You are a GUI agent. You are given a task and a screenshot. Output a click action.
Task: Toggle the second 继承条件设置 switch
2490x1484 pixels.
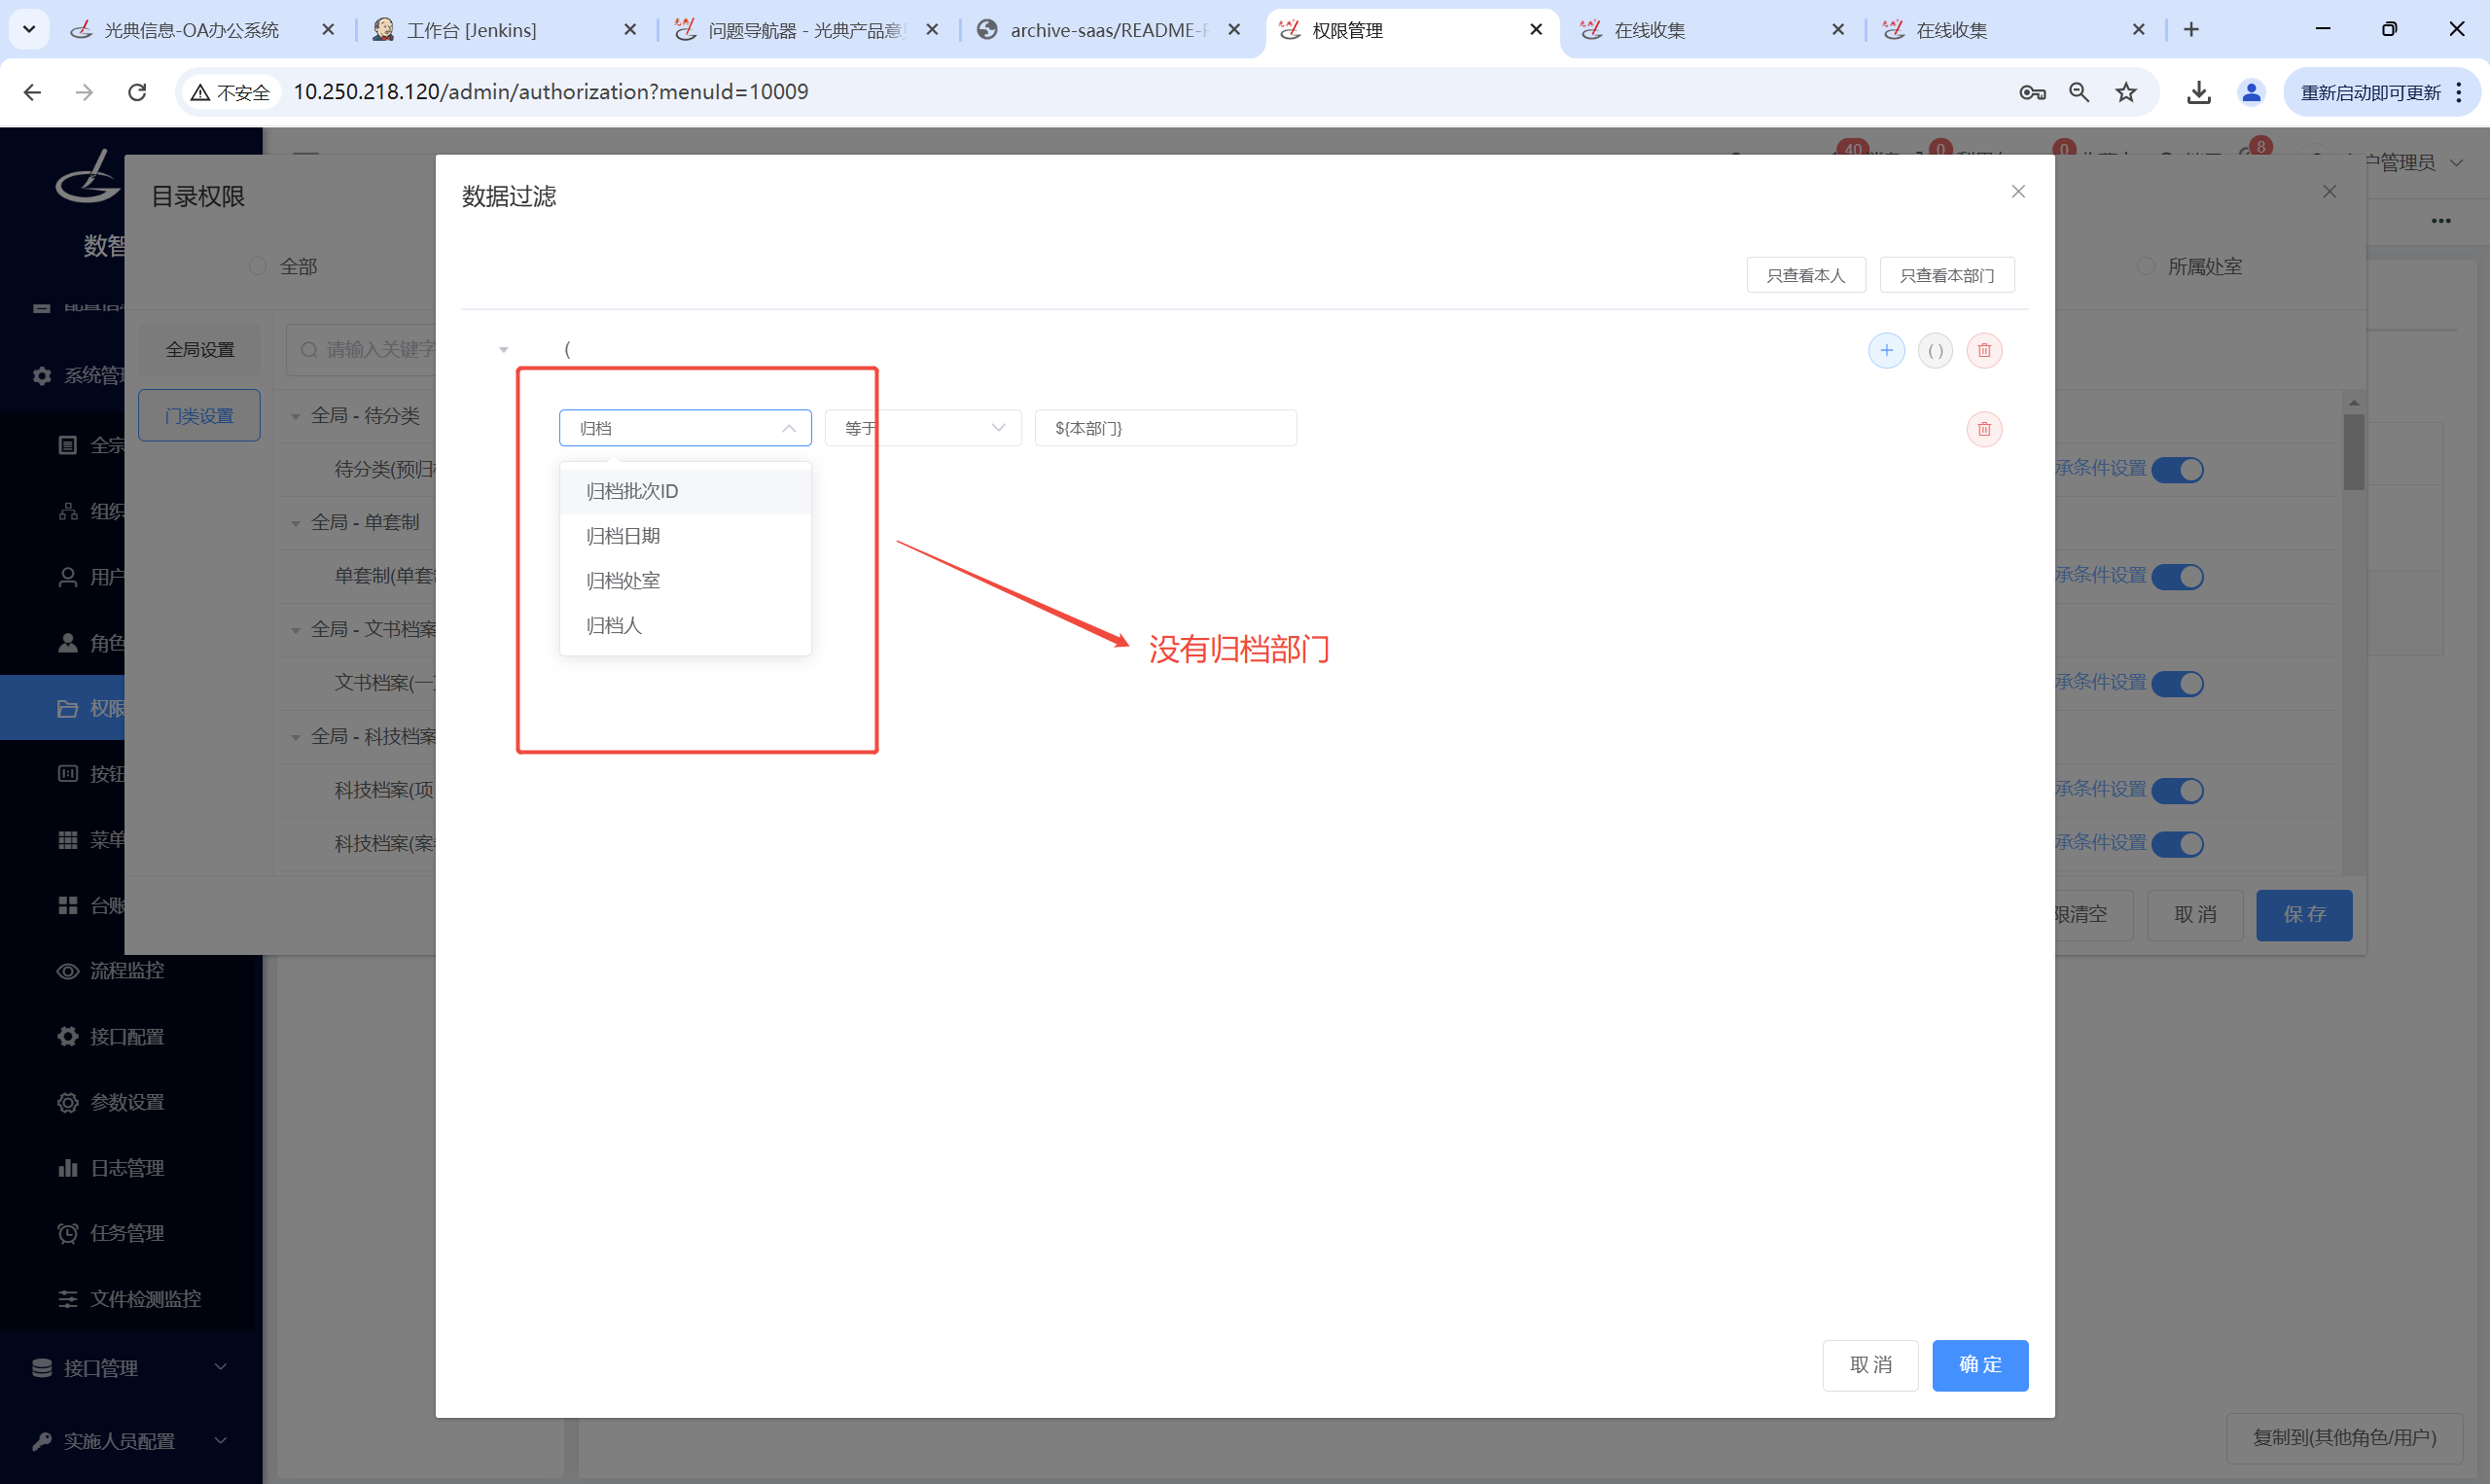coord(2177,577)
